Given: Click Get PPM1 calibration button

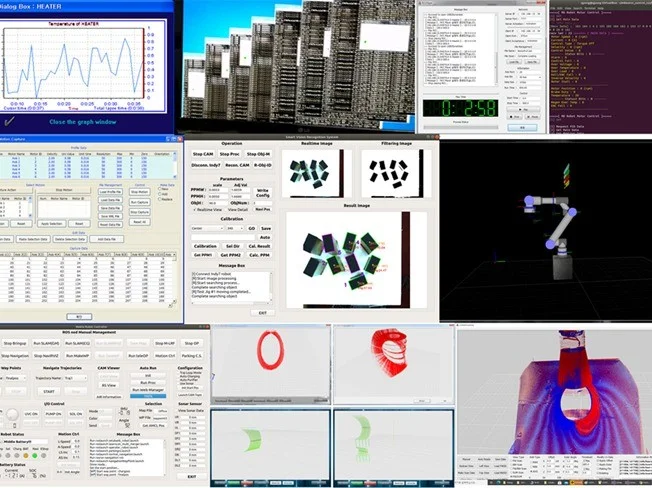Looking at the screenshot, I should [x=202, y=256].
